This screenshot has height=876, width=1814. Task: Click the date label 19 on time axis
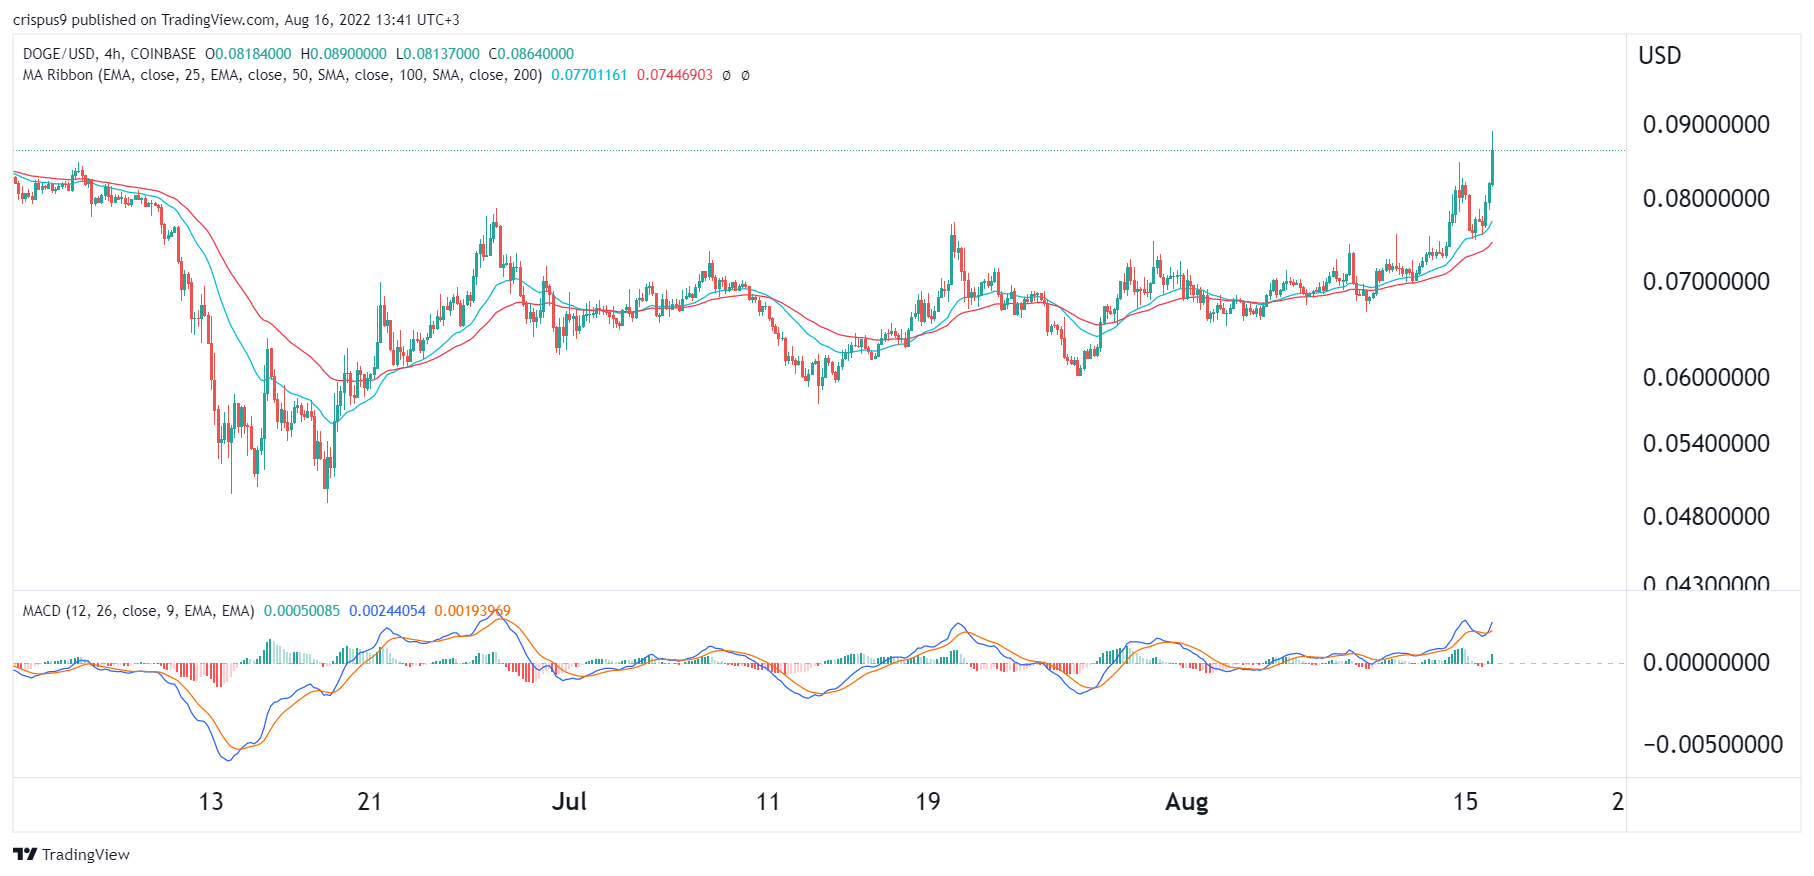[928, 802]
